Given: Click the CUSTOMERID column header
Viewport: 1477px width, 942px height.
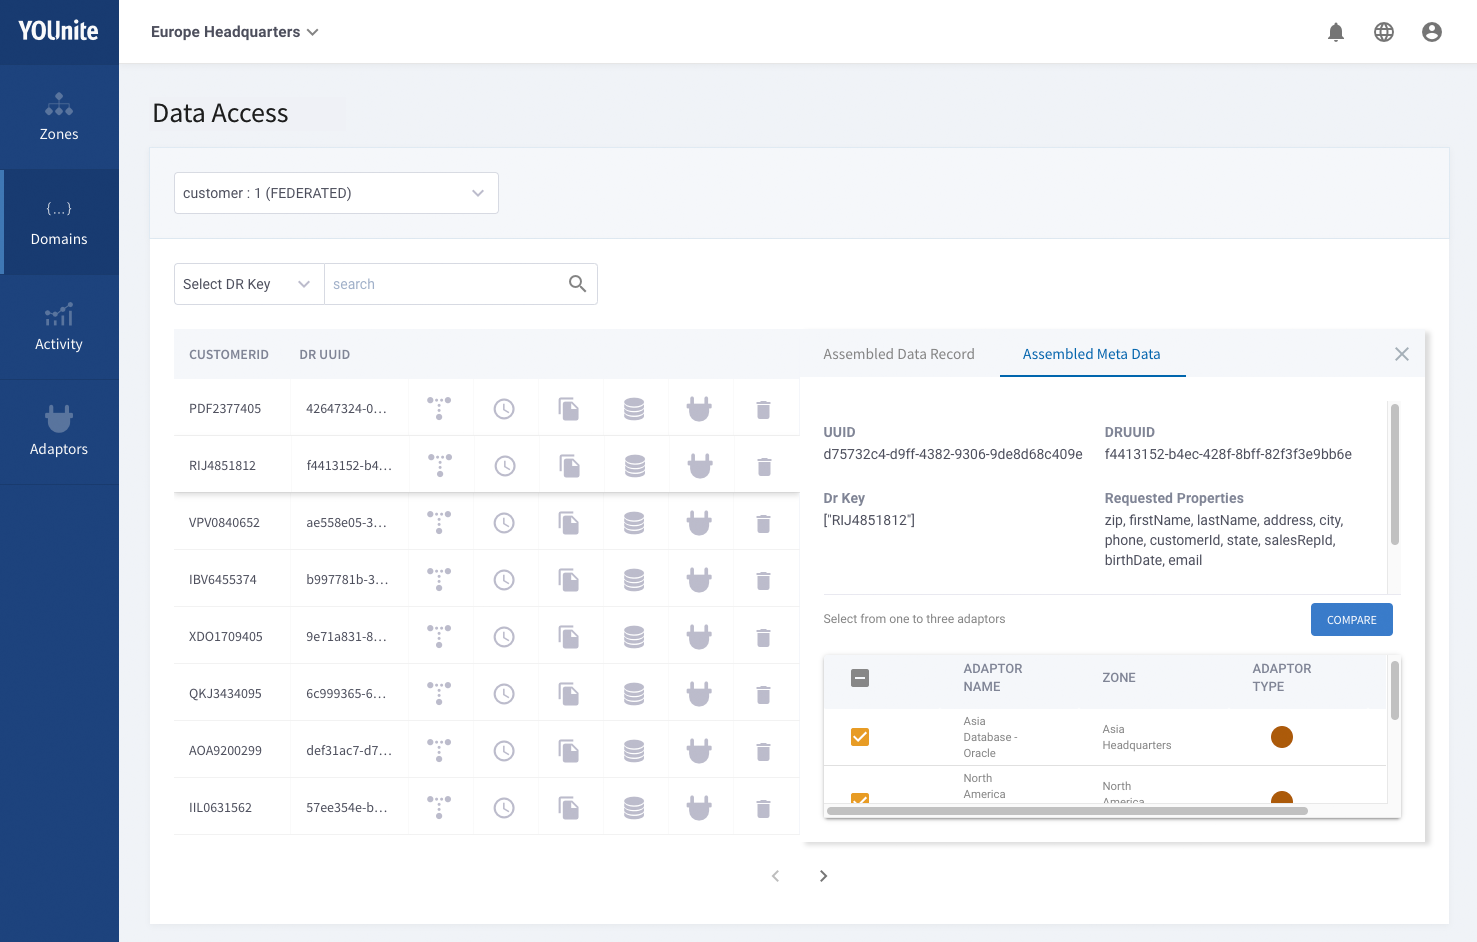Looking at the screenshot, I should pyautogui.click(x=229, y=355).
